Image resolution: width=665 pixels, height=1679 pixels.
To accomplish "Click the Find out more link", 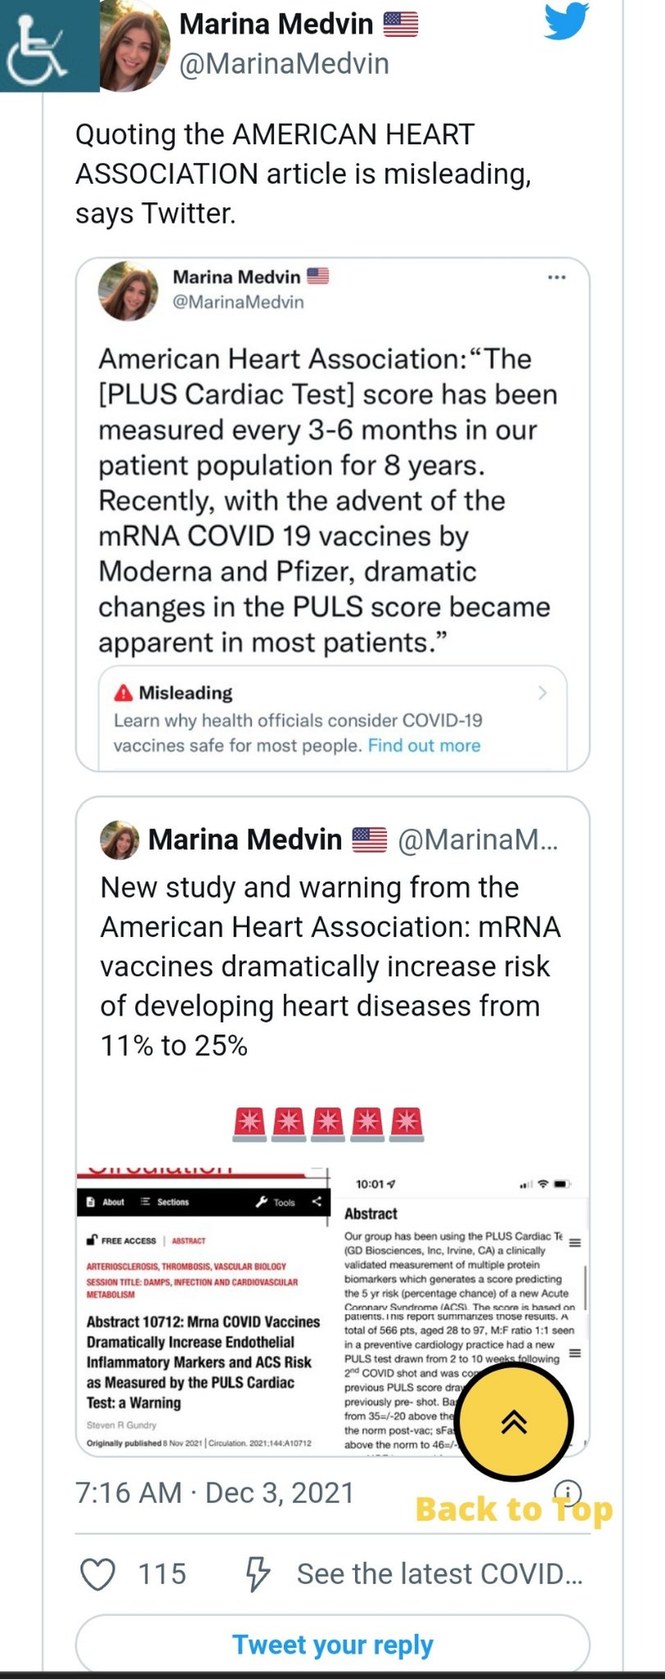I will (x=424, y=746).
